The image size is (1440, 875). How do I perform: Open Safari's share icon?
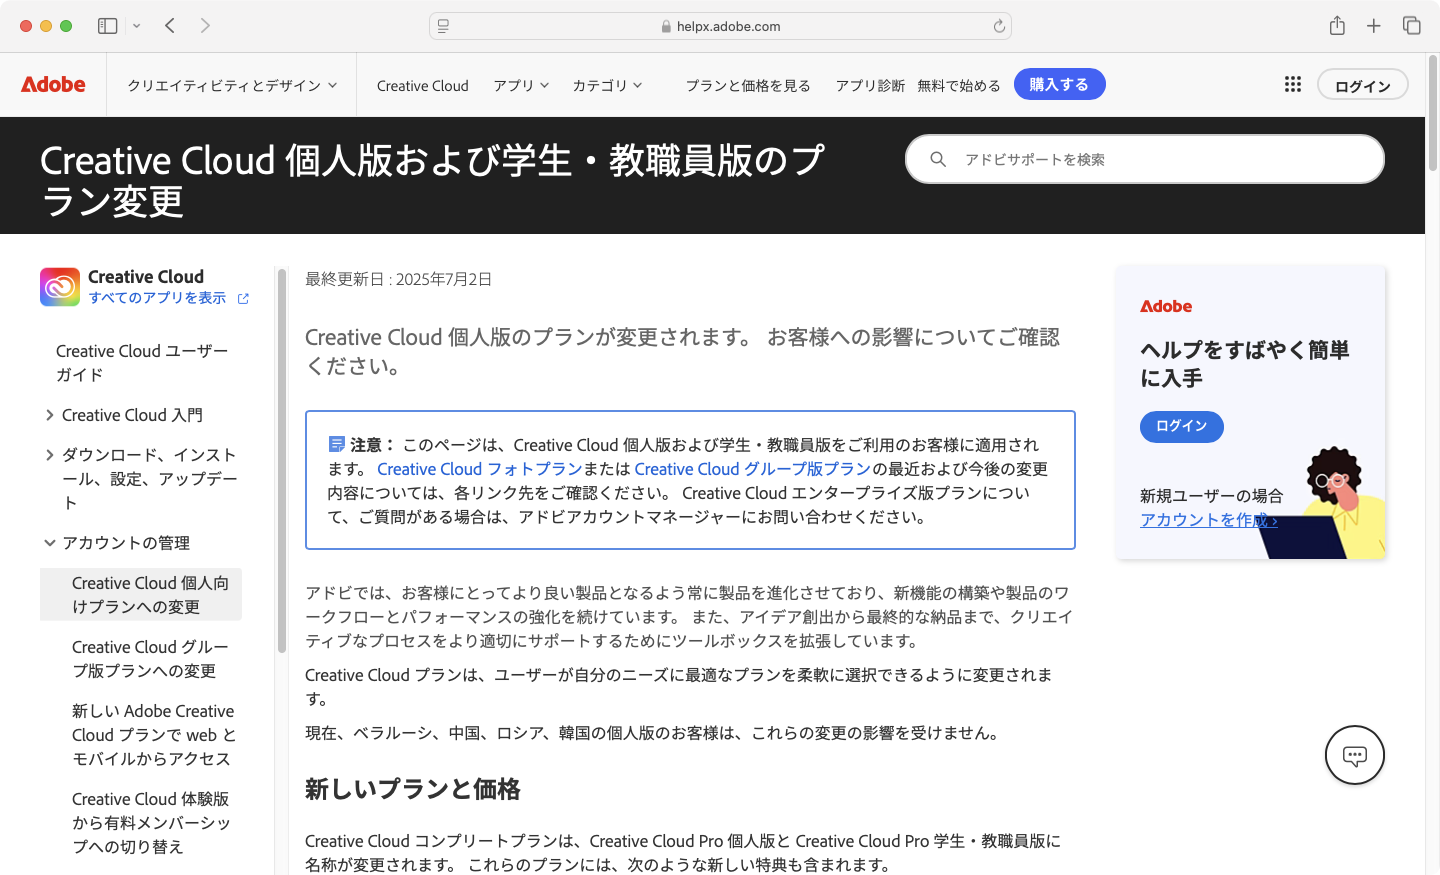pyautogui.click(x=1337, y=26)
